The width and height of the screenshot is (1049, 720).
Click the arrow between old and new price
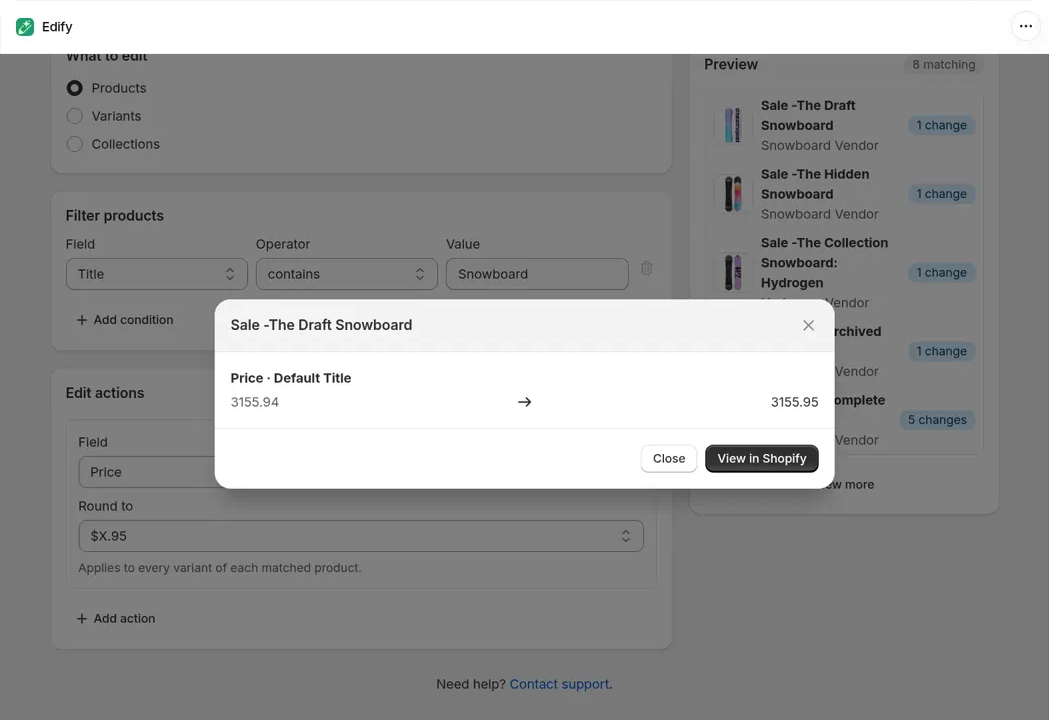click(524, 402)
